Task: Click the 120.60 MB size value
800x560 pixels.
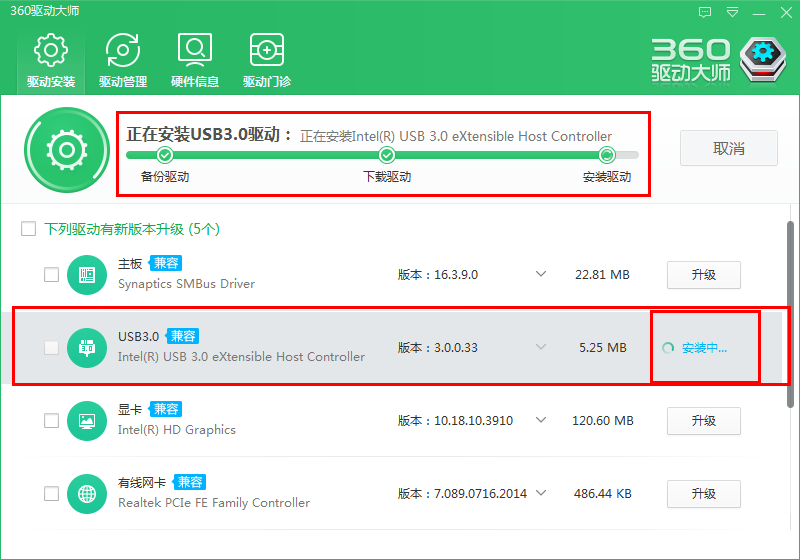Action: (x=603, y=421)
